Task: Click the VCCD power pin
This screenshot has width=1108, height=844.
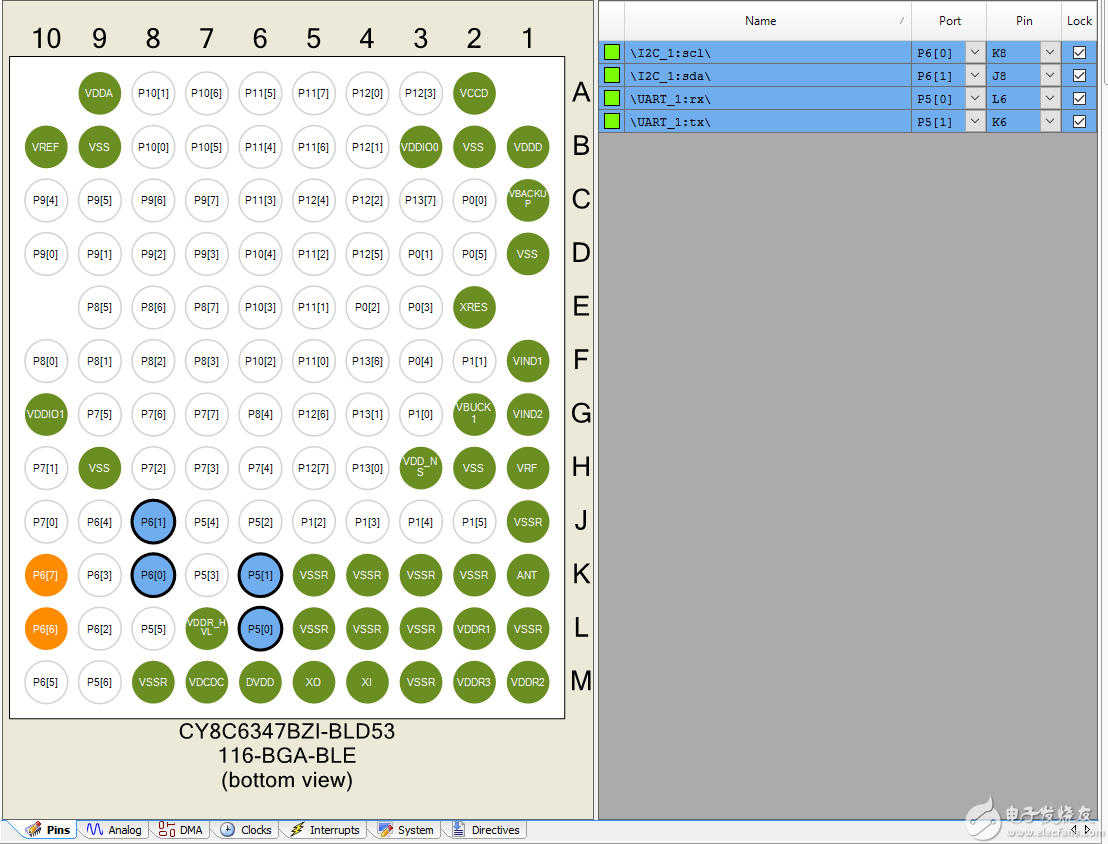Action: (x=474, y=93)
